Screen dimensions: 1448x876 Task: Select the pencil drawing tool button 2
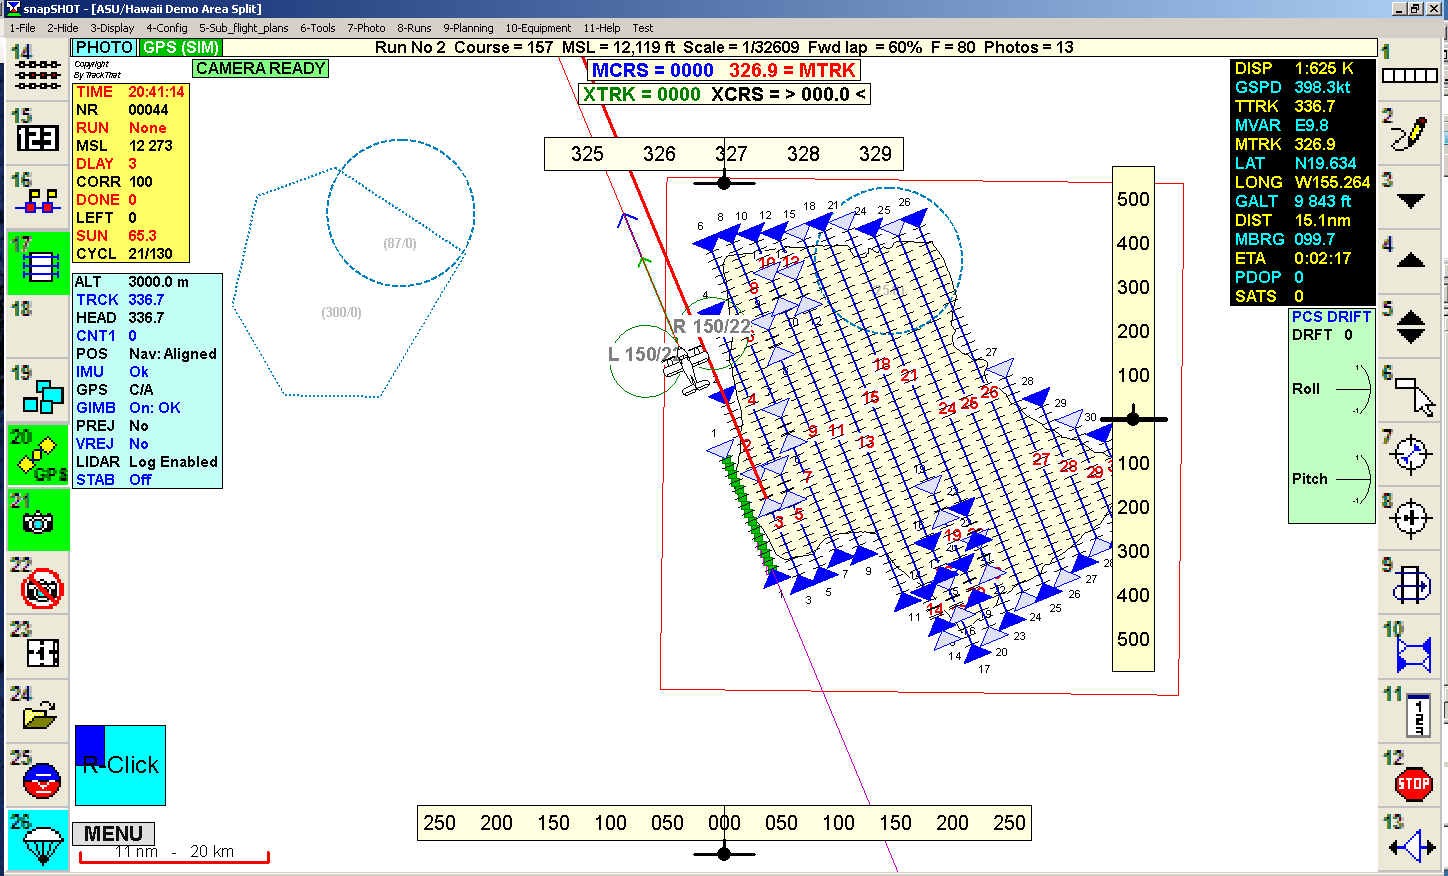(x=1409, y=133)
